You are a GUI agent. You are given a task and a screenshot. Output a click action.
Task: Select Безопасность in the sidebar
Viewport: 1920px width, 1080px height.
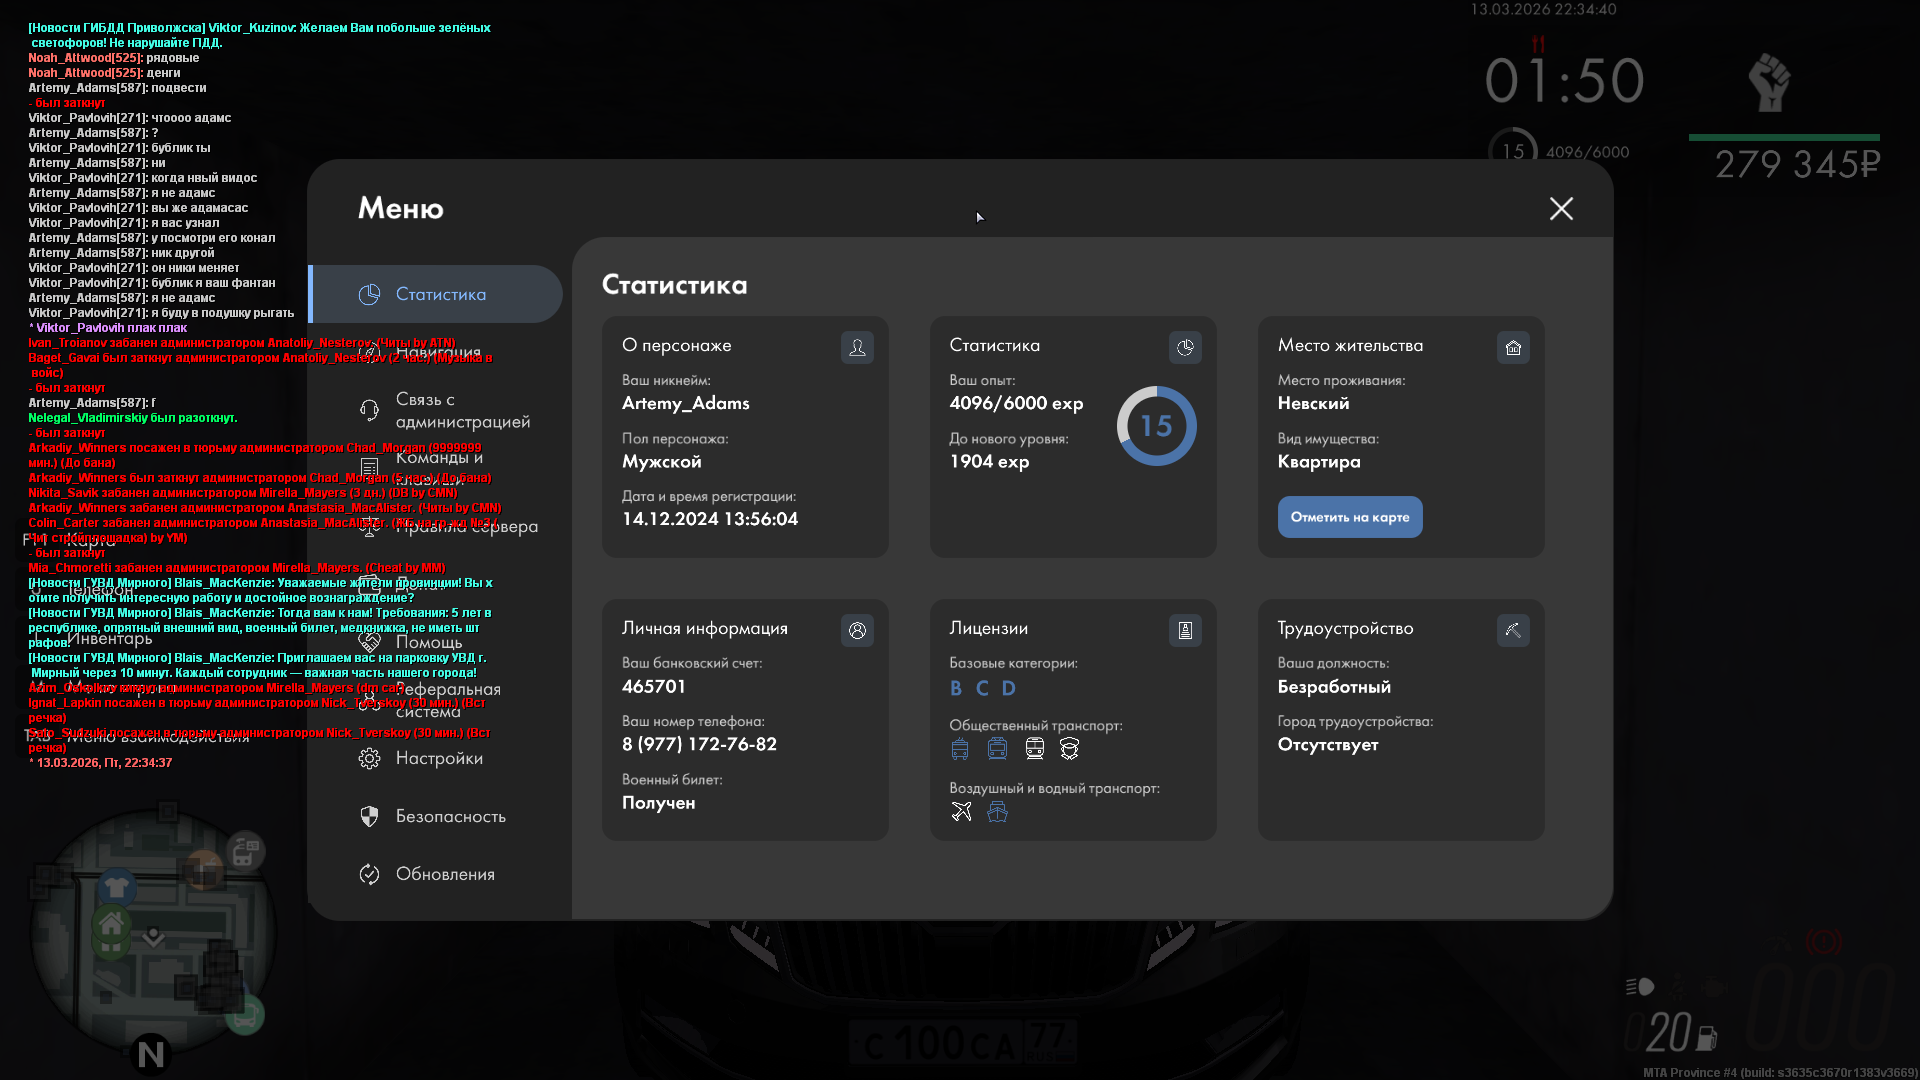pos(449,816)
